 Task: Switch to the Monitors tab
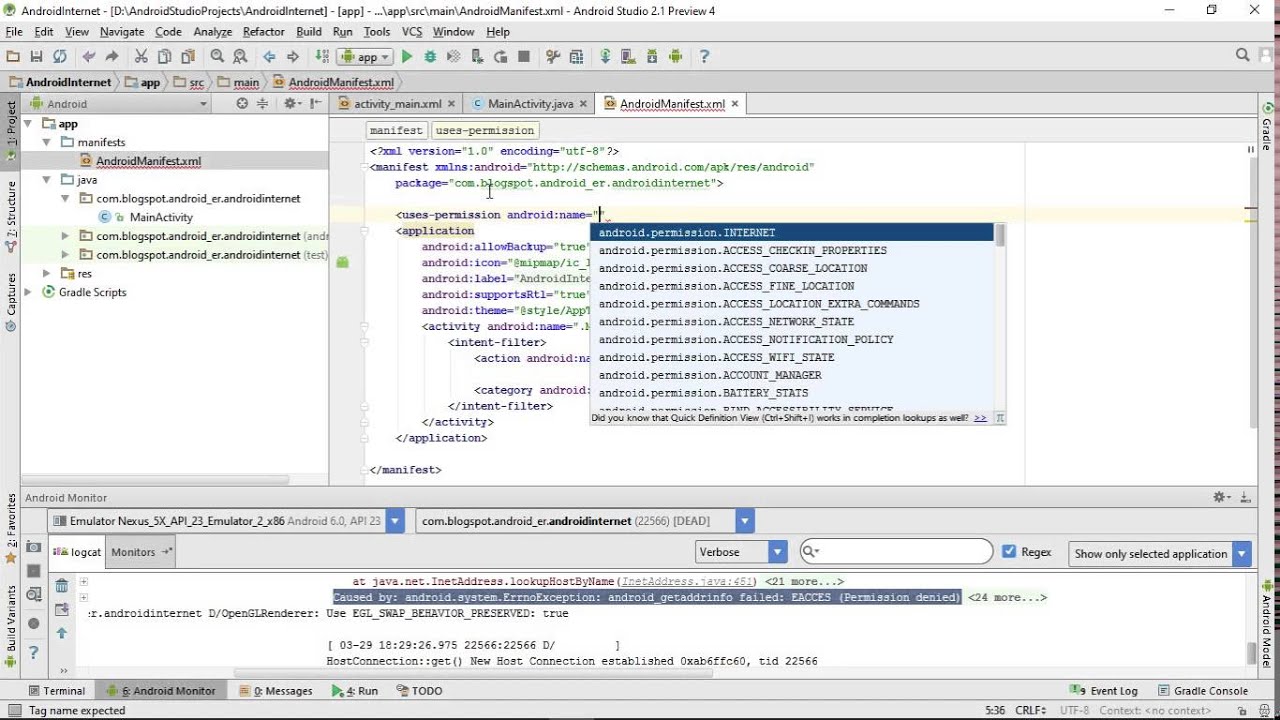click(141, 552)
